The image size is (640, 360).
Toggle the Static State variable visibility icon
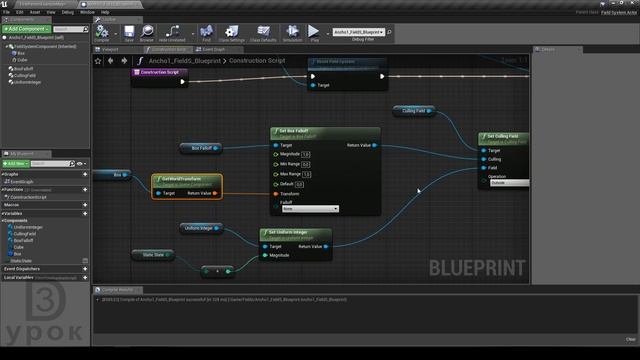click(85, 260)
